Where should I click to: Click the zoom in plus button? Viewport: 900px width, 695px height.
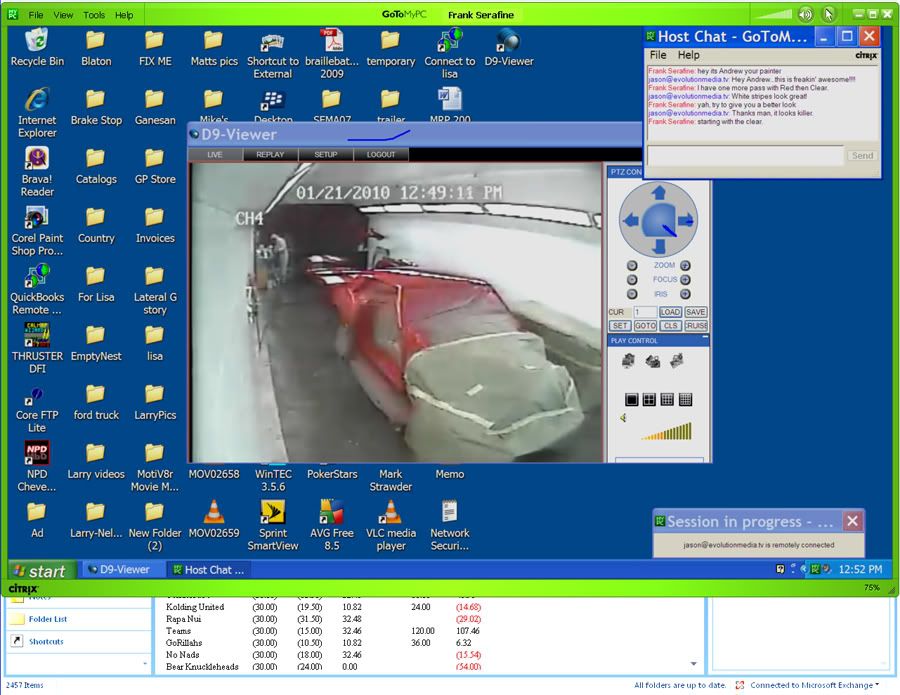tap(685, 265)
